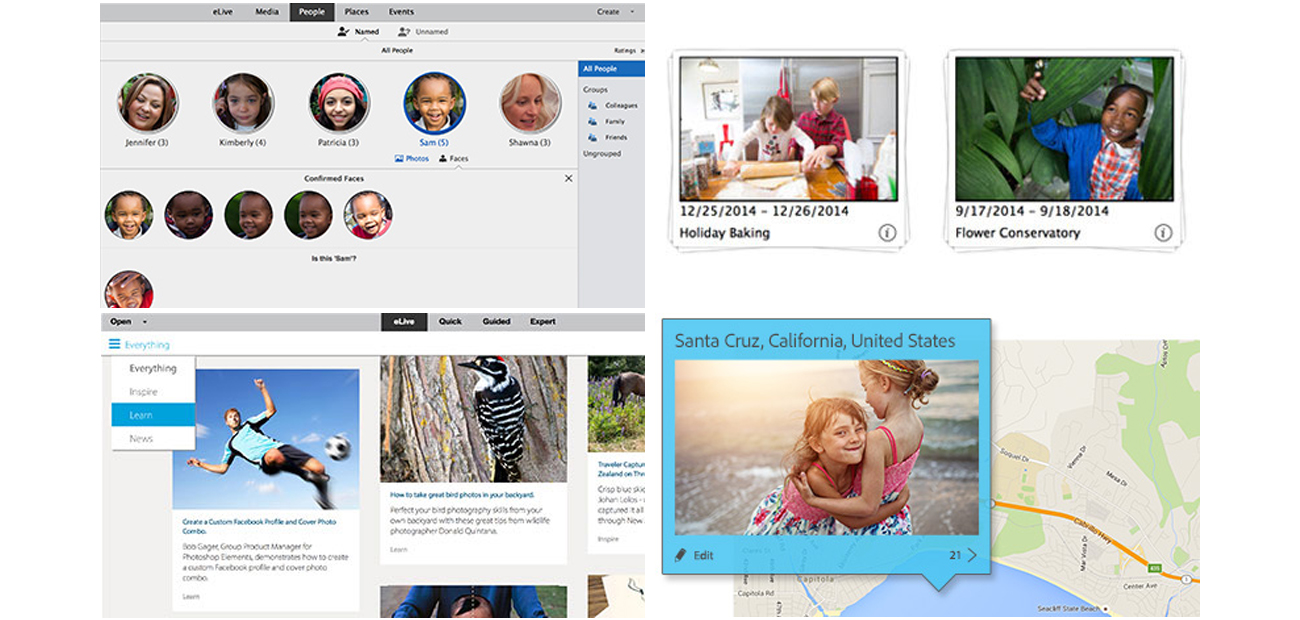Click the Edit pencil icon on Santa Cruz popup
This screenshot has height=620, width=1300.
coord(680,555)
